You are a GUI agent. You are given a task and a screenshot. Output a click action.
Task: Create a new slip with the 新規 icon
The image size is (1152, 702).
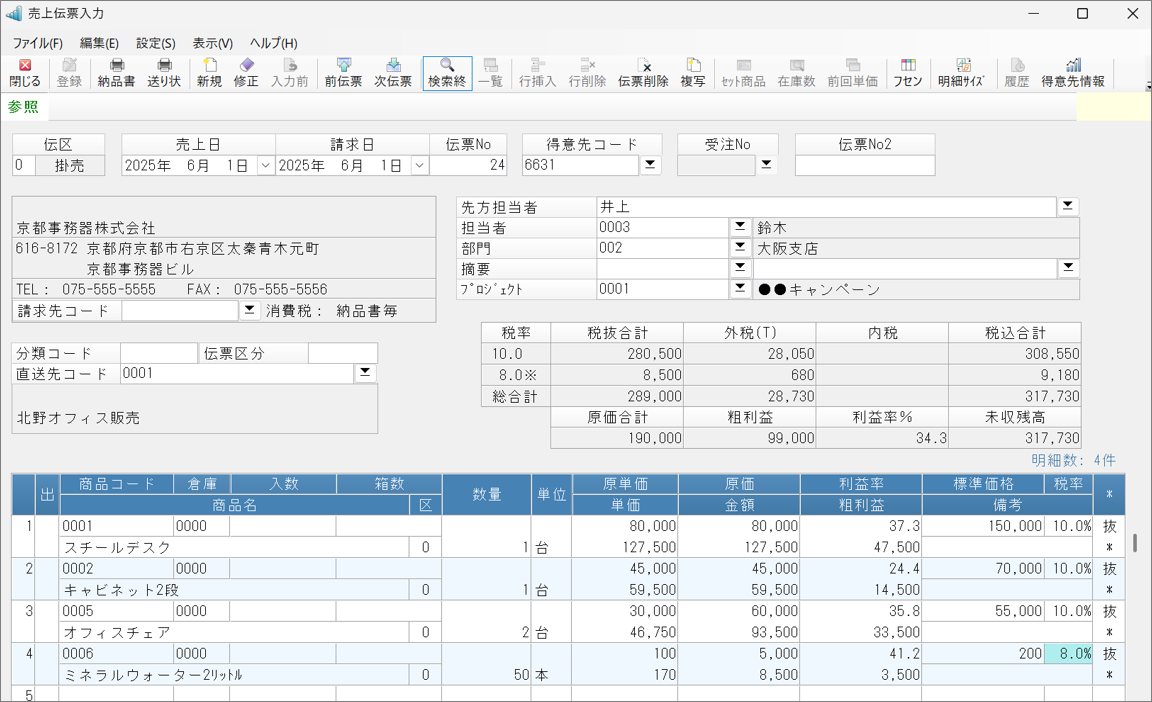pos(209,73)
